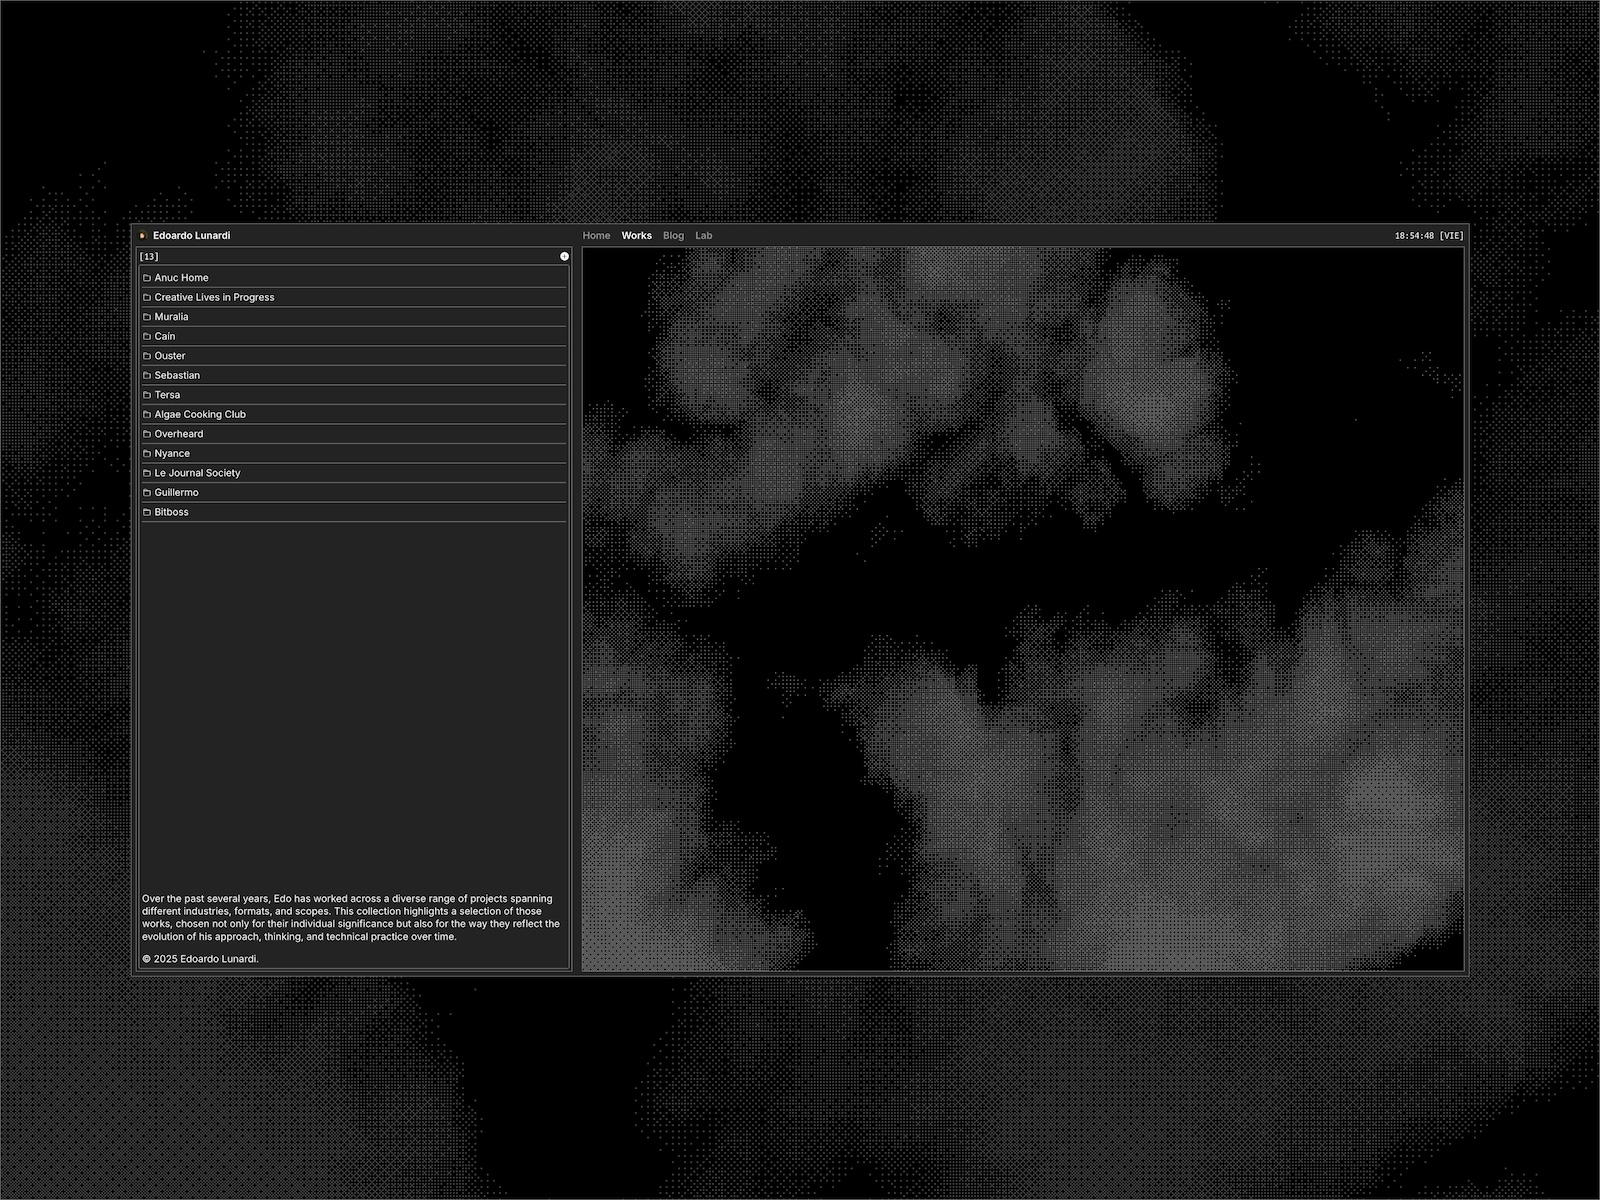Click the dithered cloud preview image
1600x1200 pixels.
pyautogui.click(x=1022, y=609)
